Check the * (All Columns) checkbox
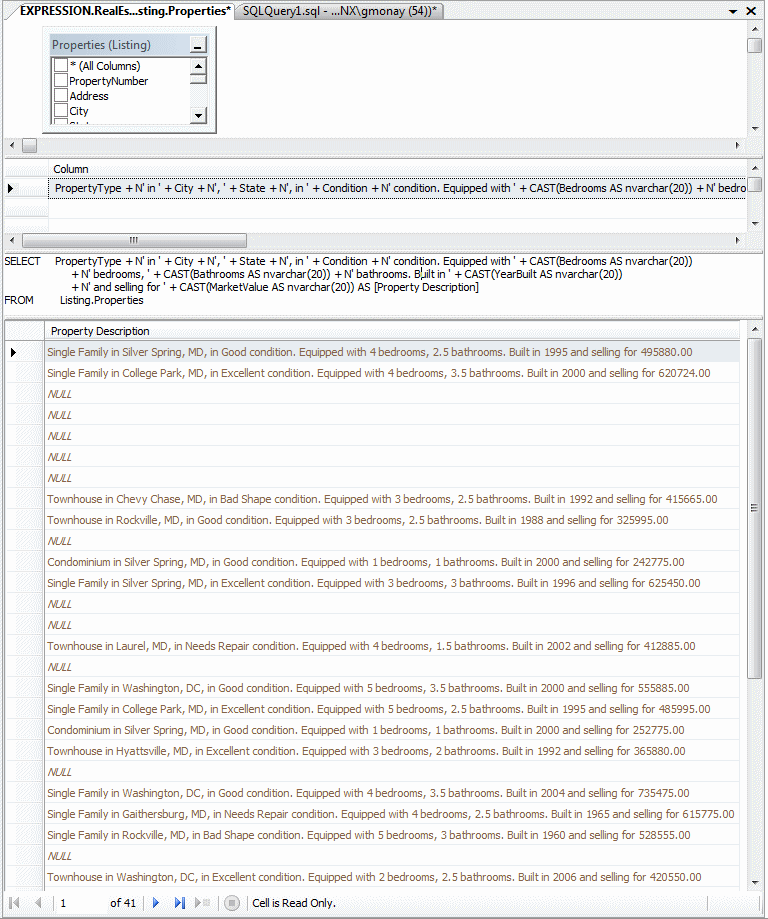 61,65
